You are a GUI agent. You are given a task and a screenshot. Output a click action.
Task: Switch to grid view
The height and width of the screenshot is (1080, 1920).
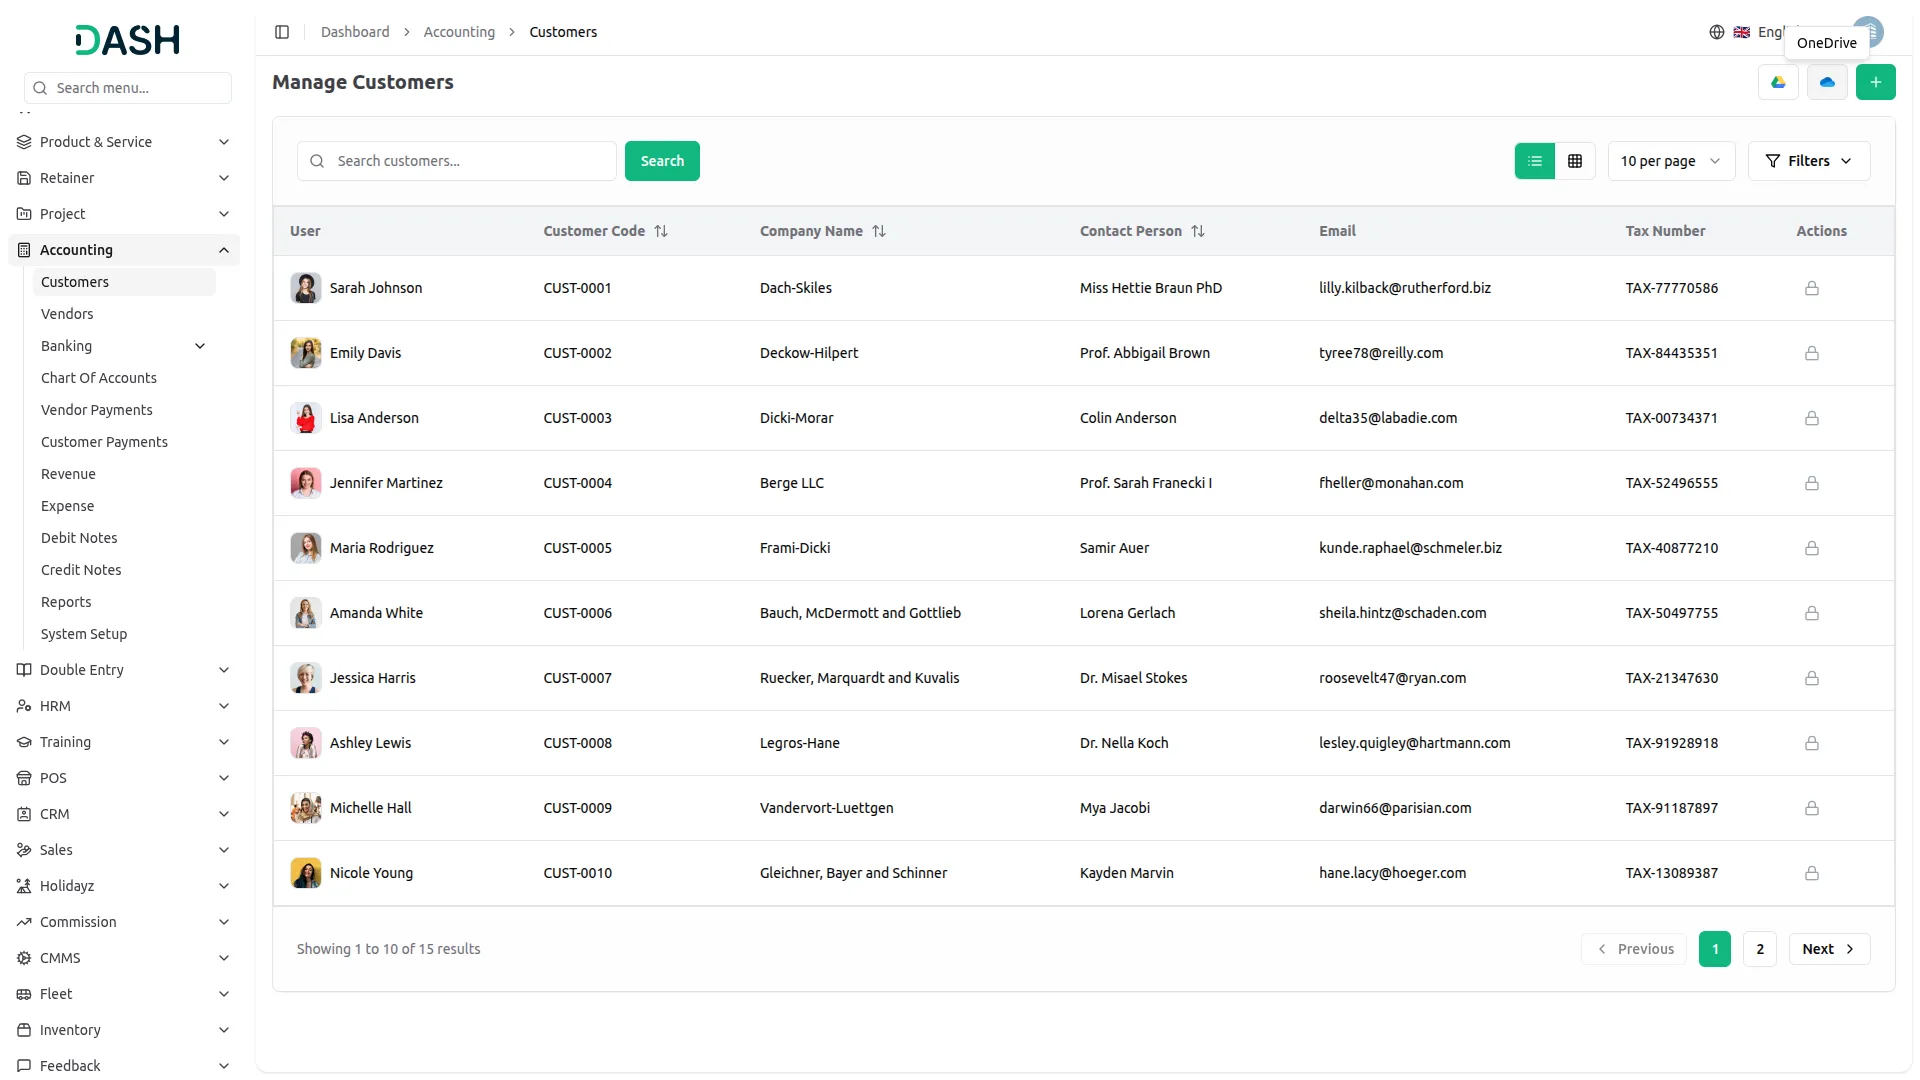click(x=1575, y=161)
